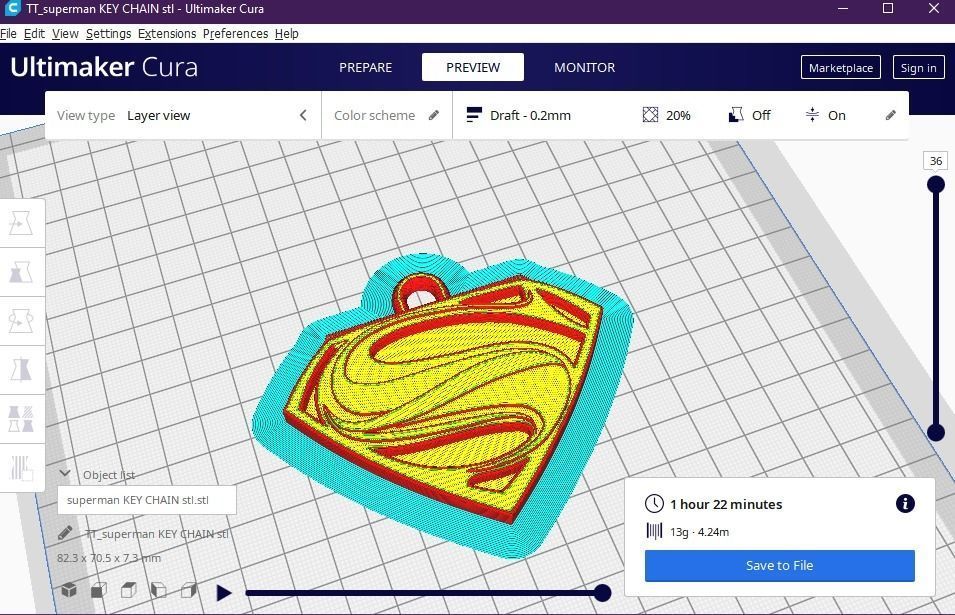
Task: Edit print settings pencil icon
Action: click(890, 115)
